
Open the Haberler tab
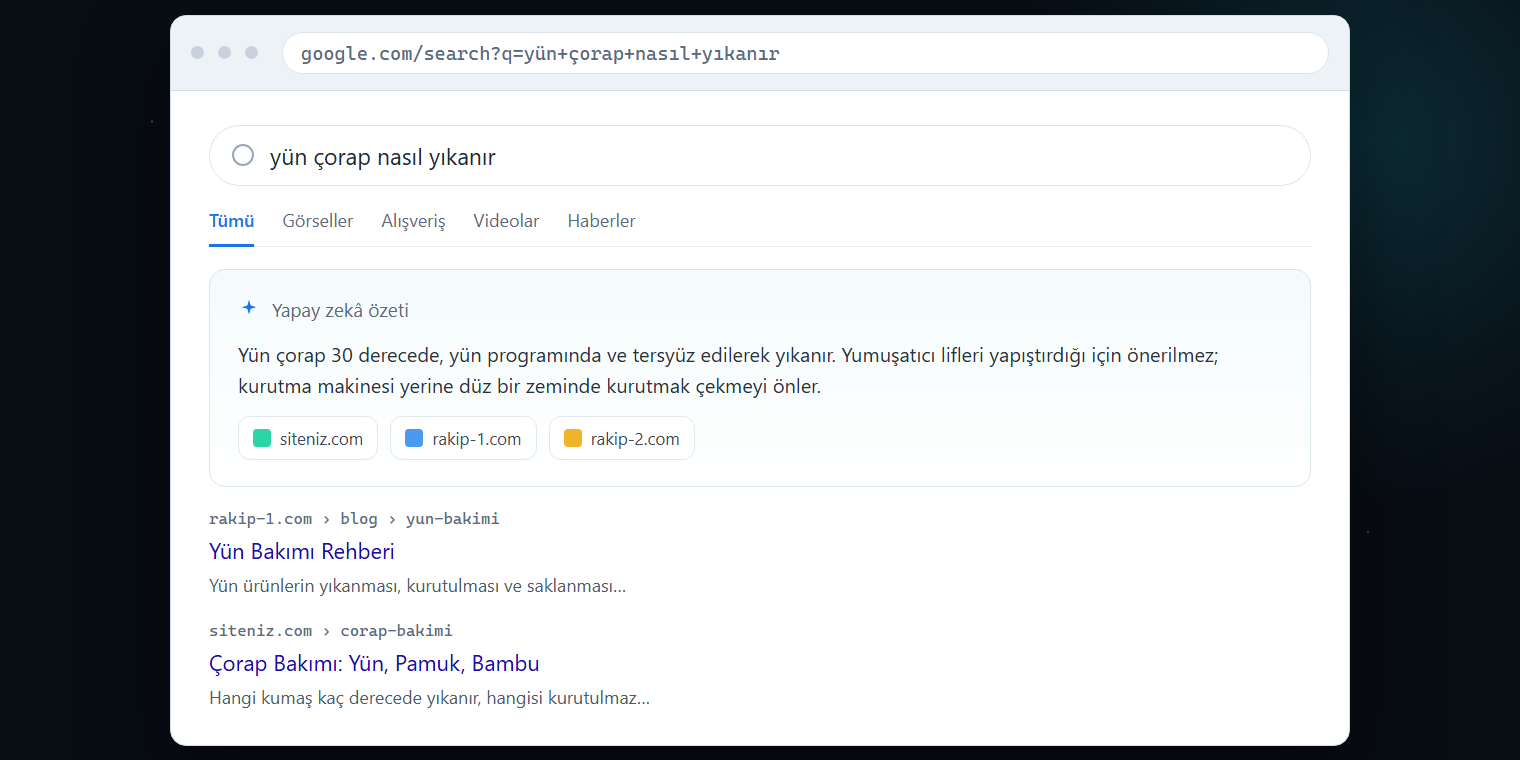point(601,221)
